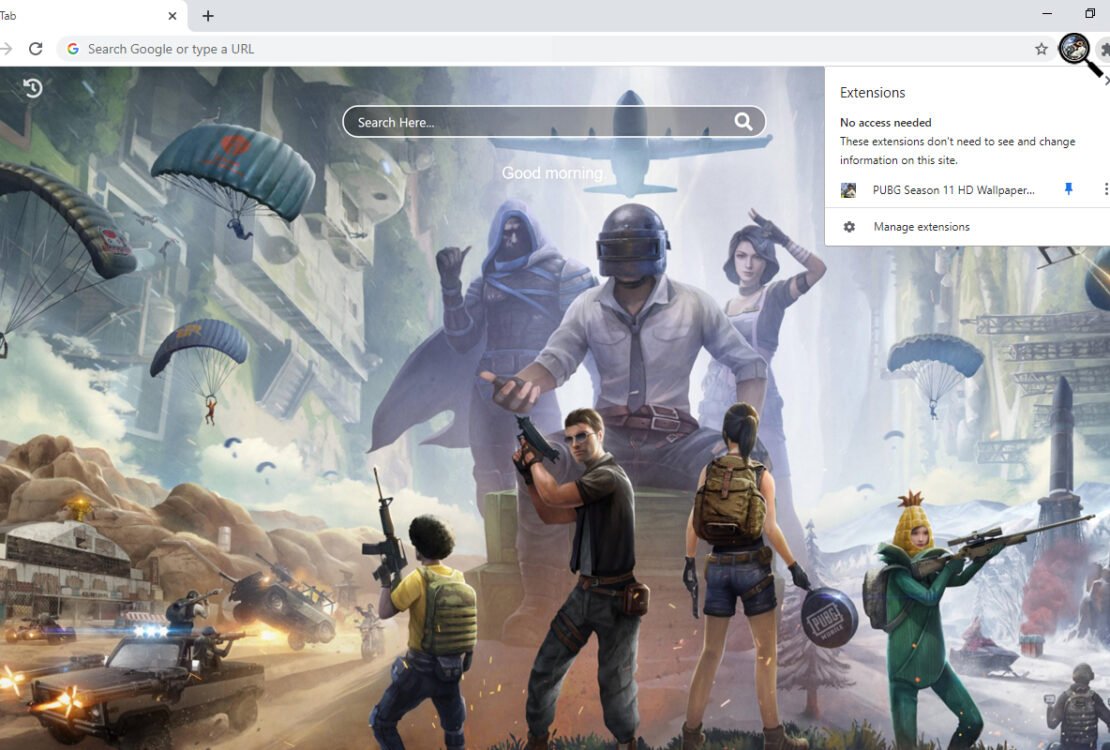Click the PUBG wallpaper thumbnail in extensions list
The width and height of the screenshot is (1110, 750).
(x=849, y=190)
